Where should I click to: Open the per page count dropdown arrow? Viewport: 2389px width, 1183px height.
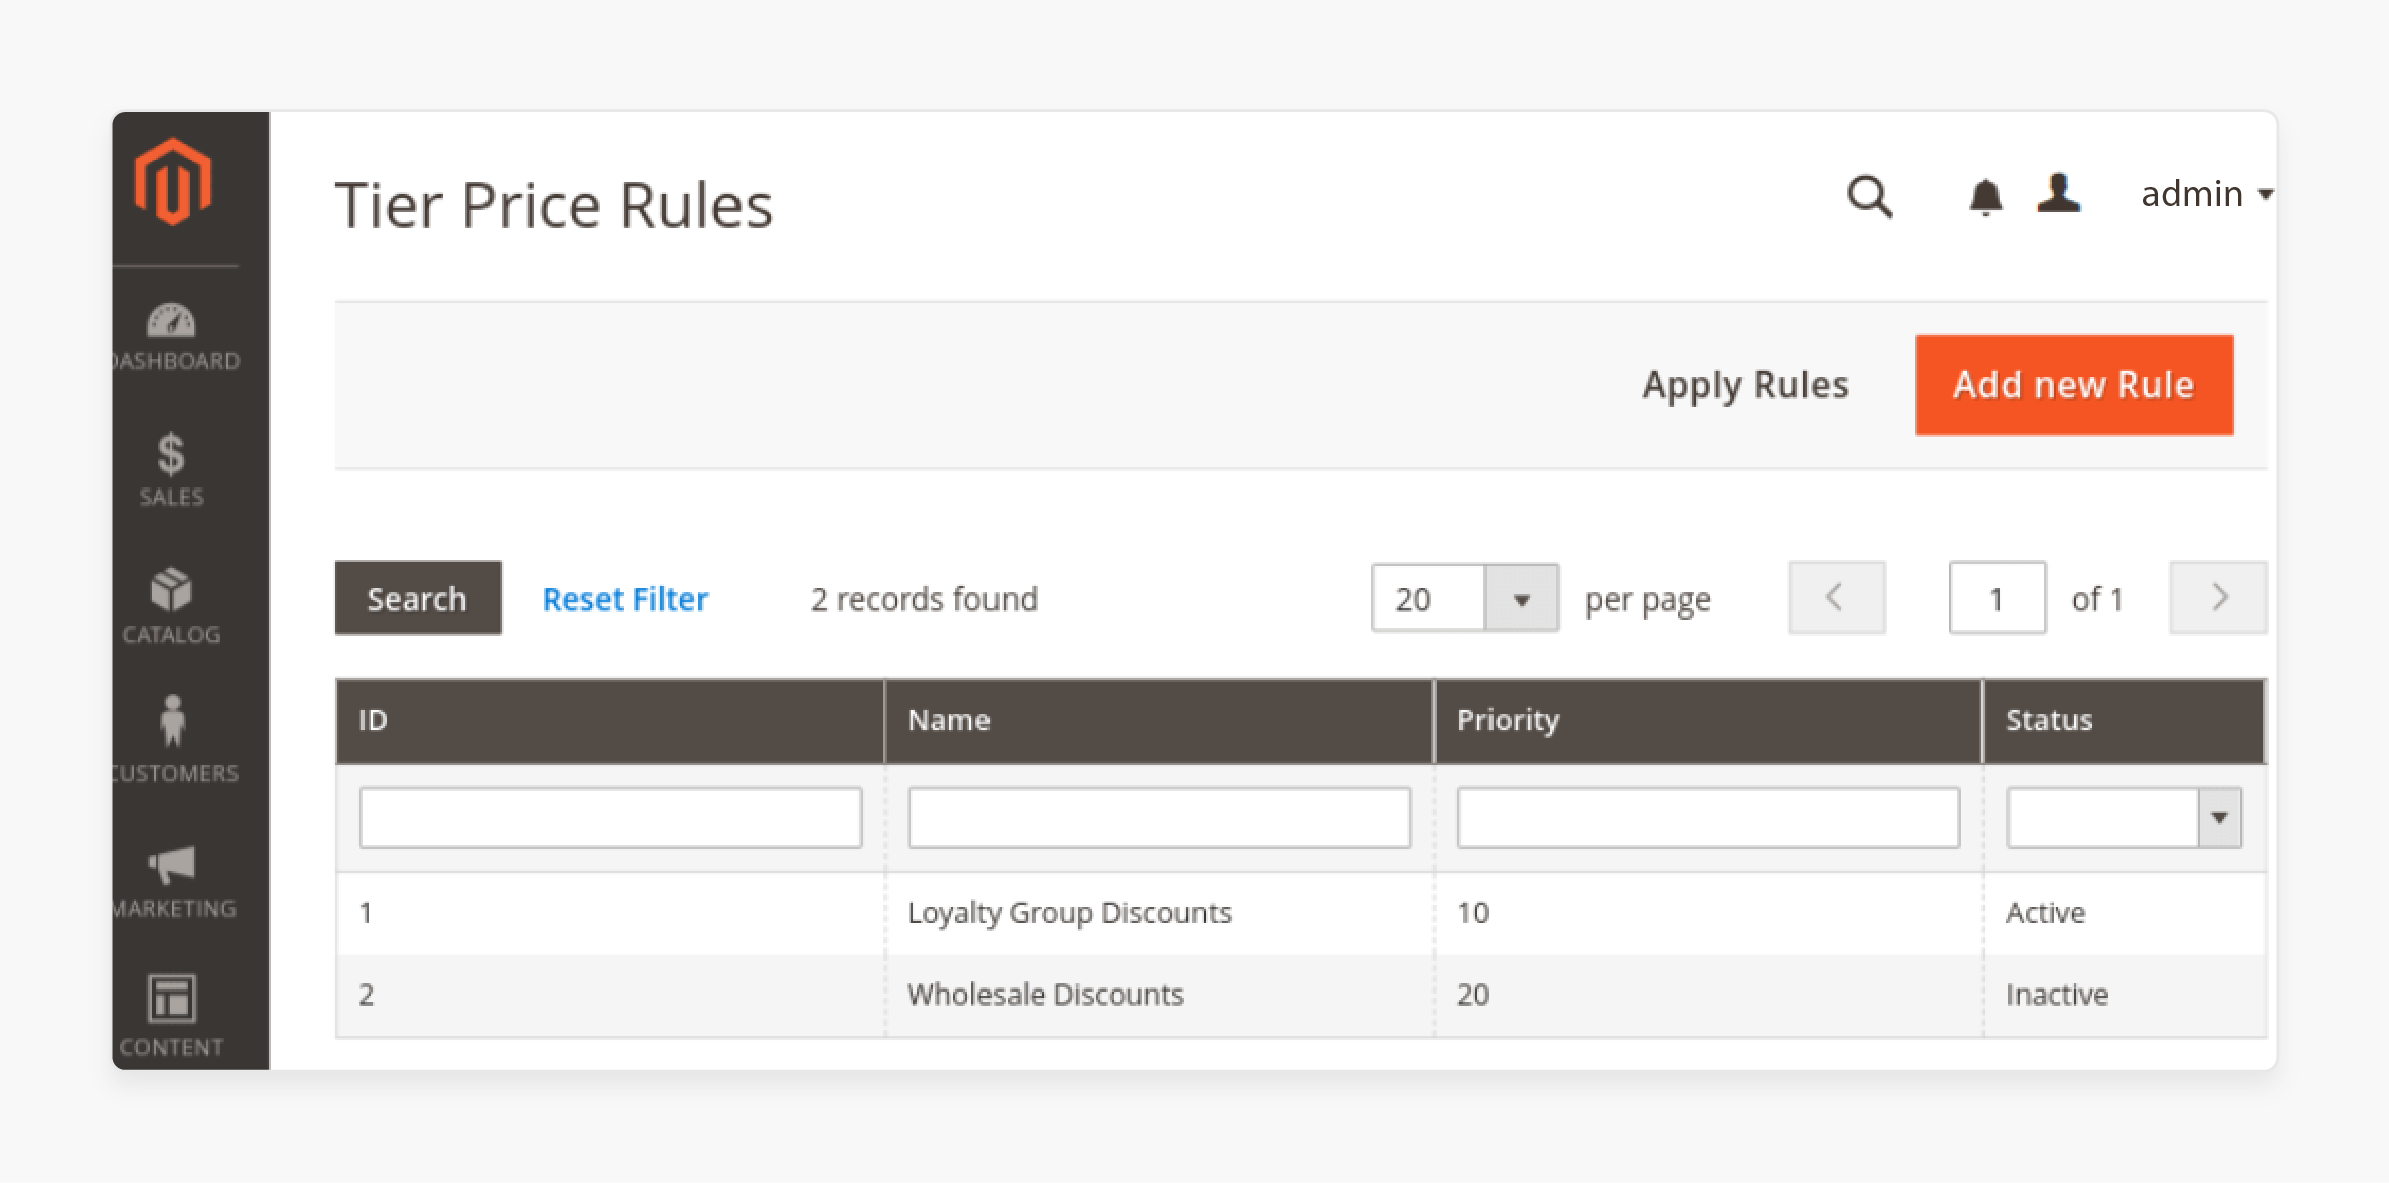click(1521, 599)
